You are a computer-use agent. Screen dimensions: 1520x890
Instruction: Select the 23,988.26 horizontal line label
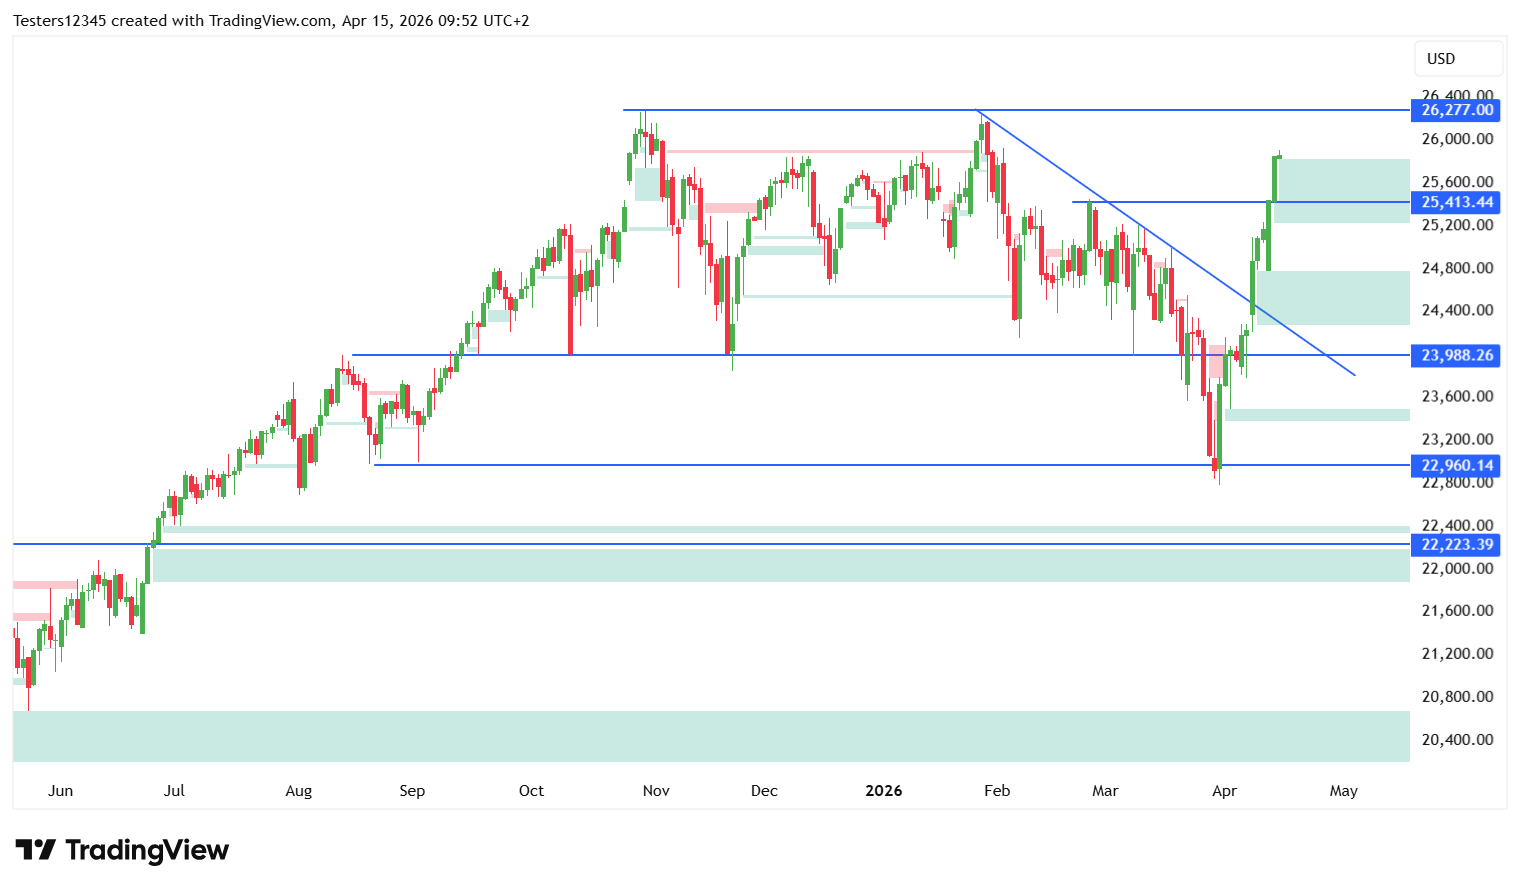pyautogui.click(x=1456, y=355)
